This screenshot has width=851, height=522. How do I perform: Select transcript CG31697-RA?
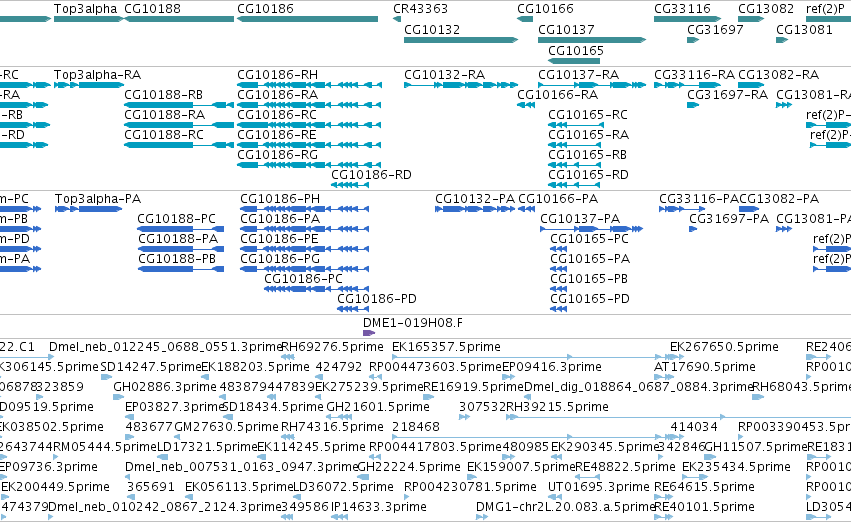[727, 94]
